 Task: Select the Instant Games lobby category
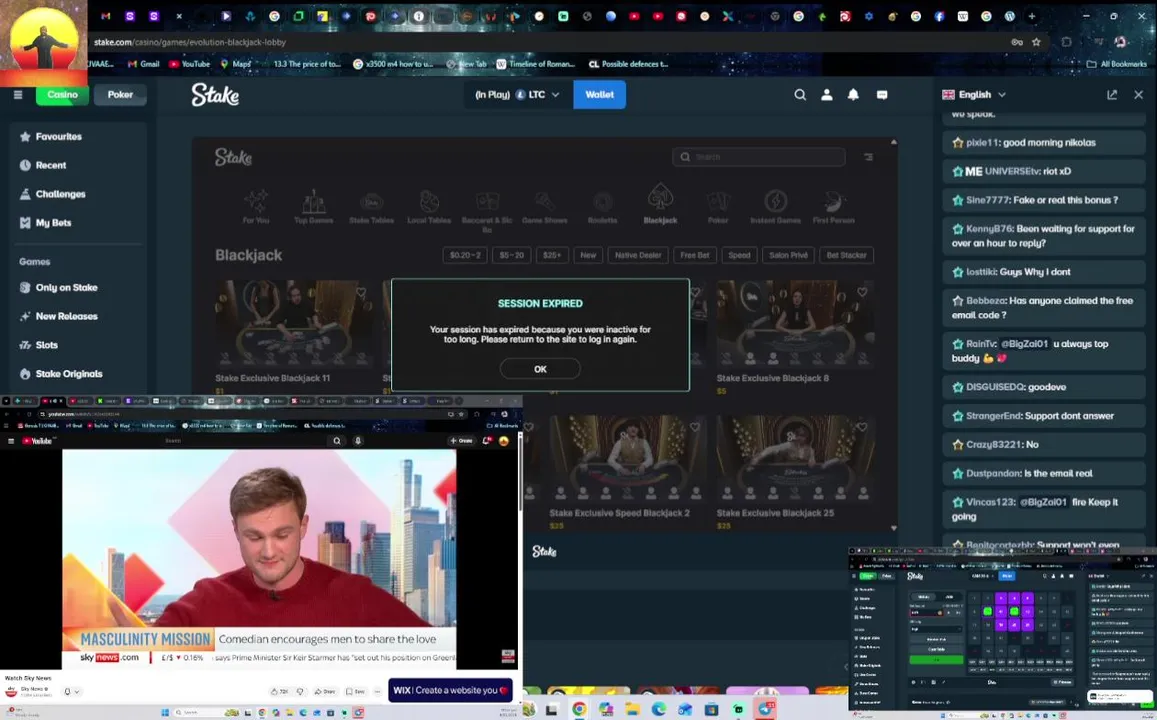776,206
